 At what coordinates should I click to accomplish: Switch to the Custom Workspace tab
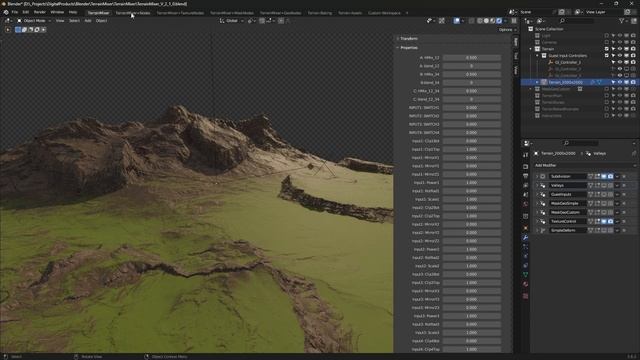tap(384, 13)
